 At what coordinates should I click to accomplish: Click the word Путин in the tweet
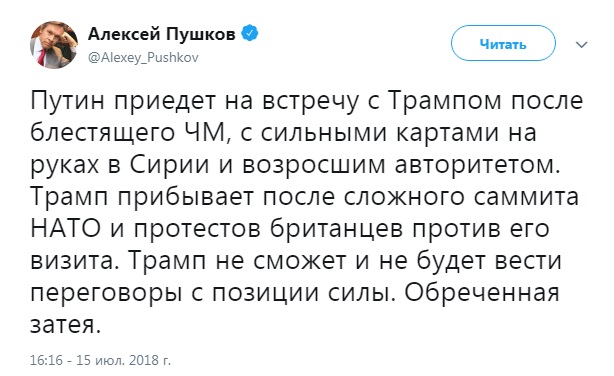68,101
